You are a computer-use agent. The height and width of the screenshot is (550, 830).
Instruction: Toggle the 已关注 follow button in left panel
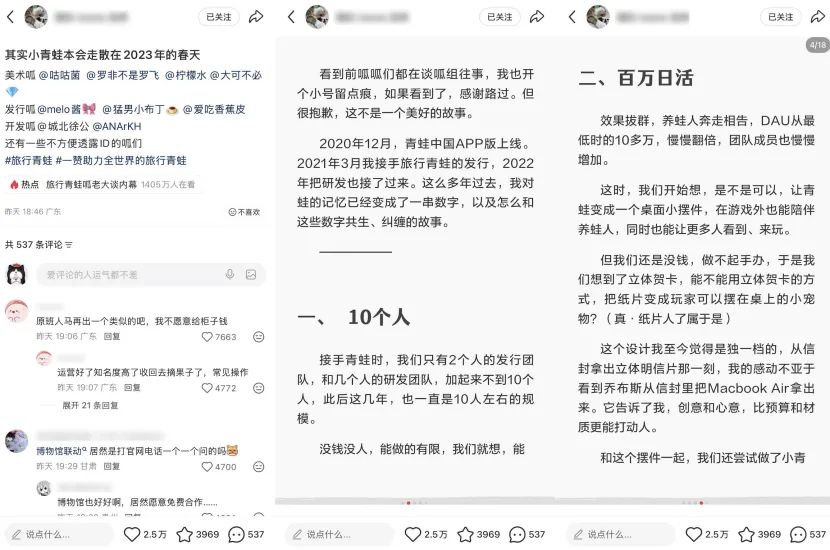219,17
